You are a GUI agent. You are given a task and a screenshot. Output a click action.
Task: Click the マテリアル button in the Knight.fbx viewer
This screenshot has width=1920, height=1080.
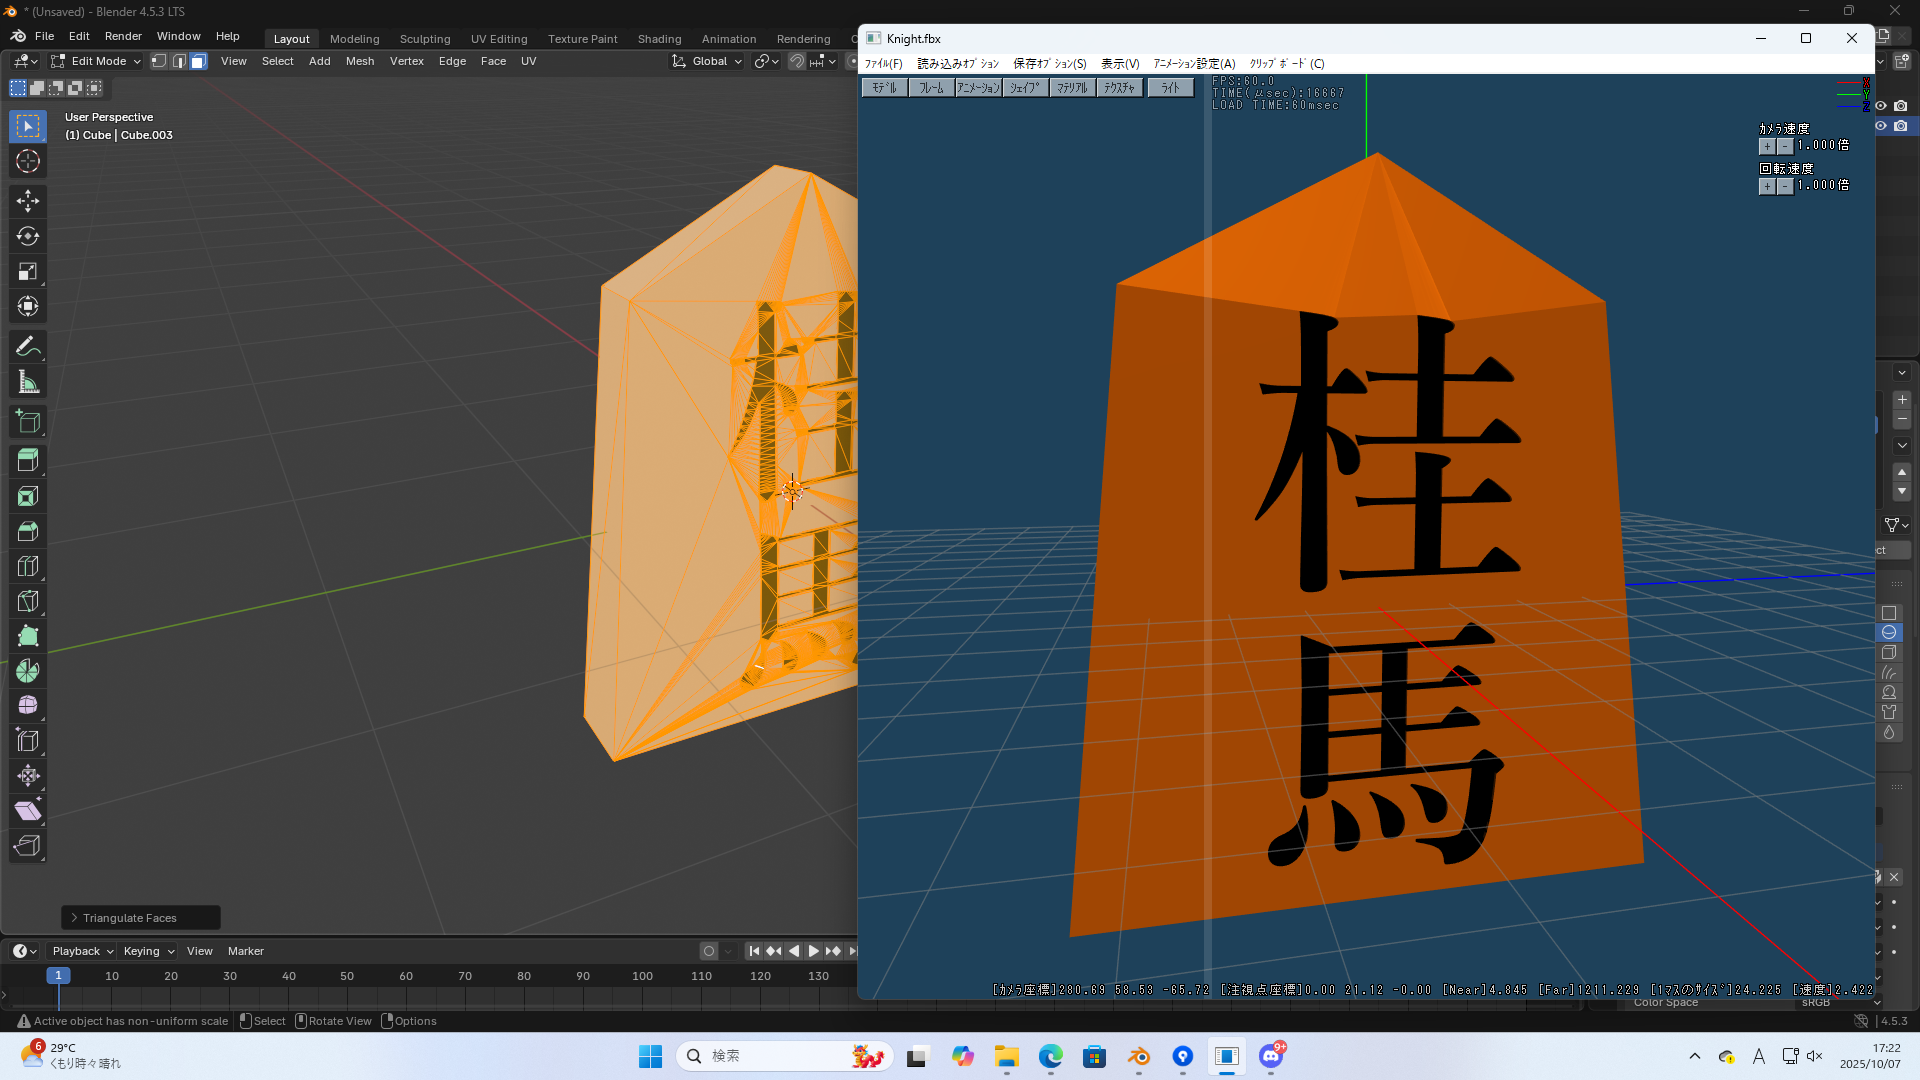[x=1072, y=88]
